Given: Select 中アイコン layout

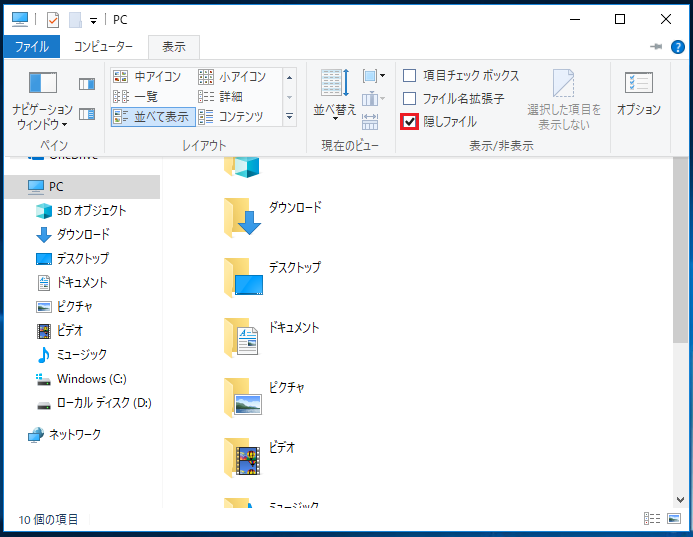Looking at the screenshot, I should click(x=147, y=76).
